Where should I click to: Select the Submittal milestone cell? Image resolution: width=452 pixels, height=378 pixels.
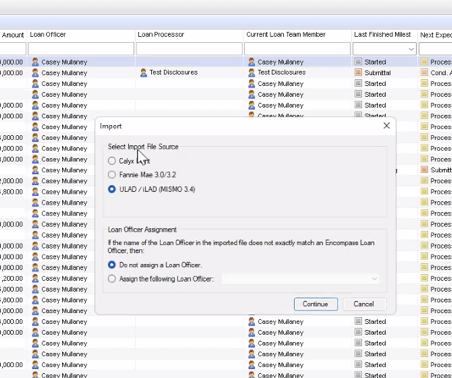(384, 73)
